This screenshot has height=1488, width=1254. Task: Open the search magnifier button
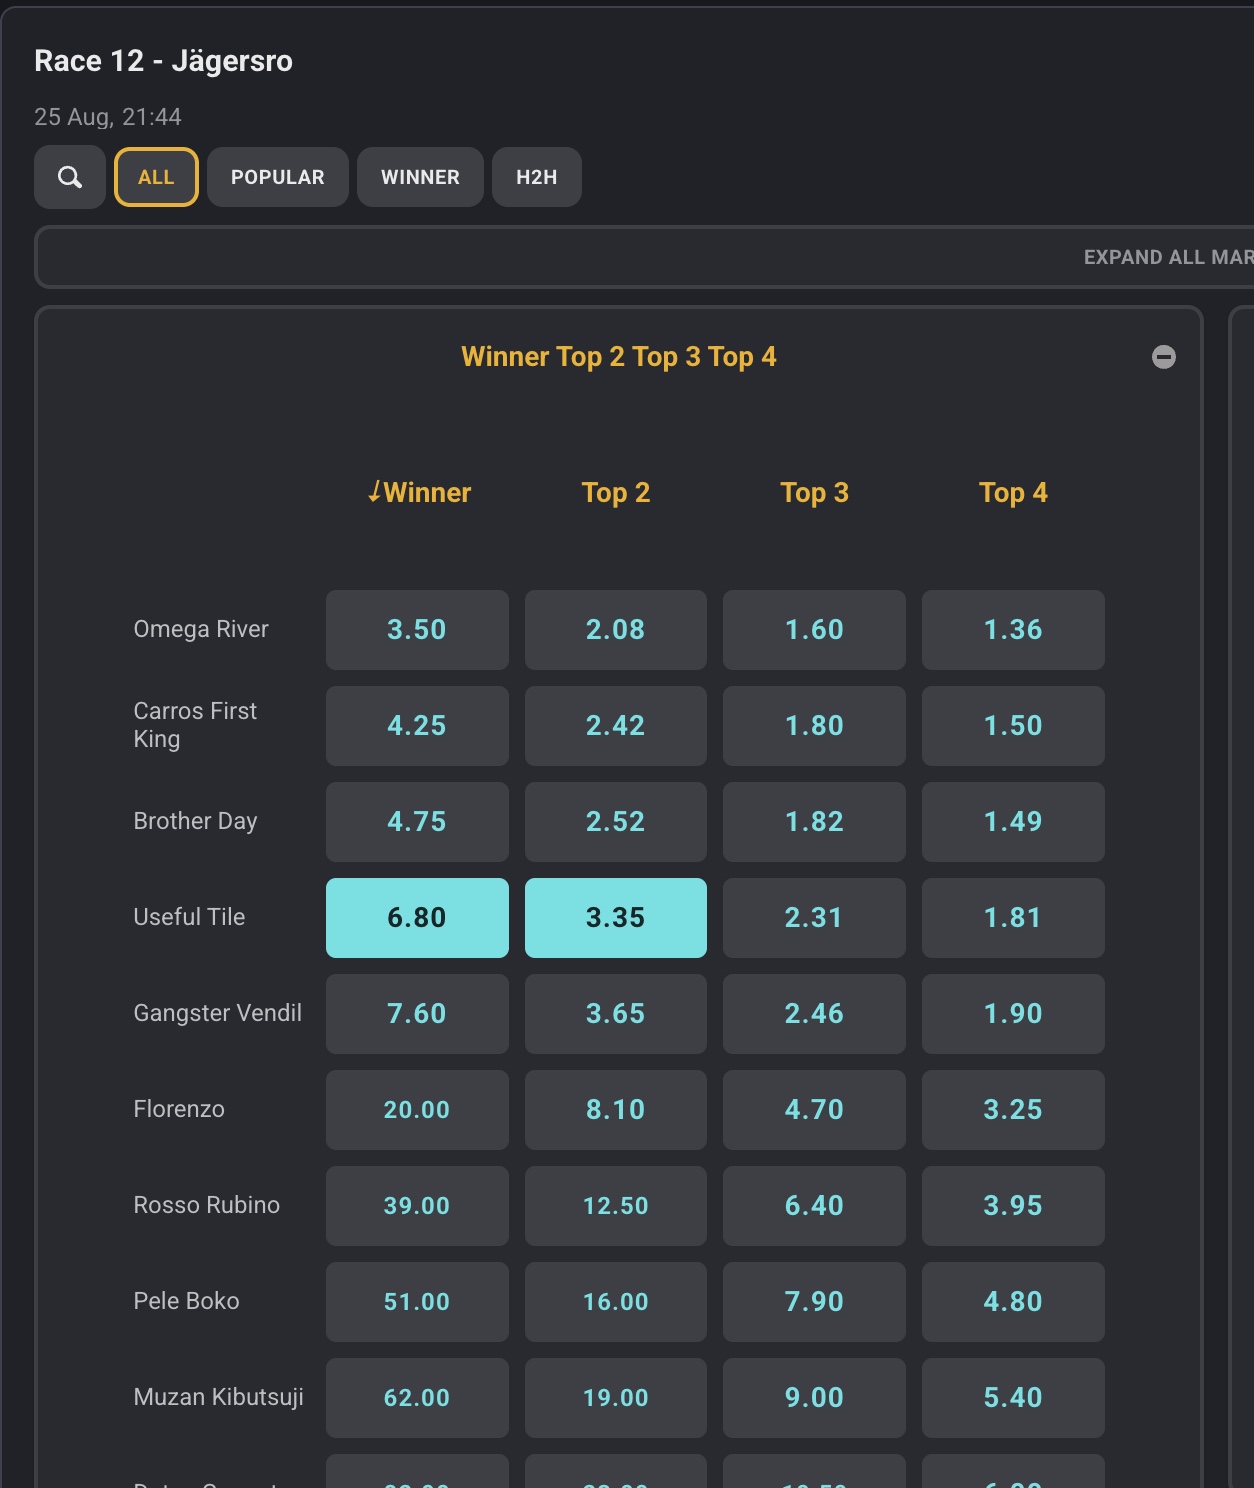[70, 177]
